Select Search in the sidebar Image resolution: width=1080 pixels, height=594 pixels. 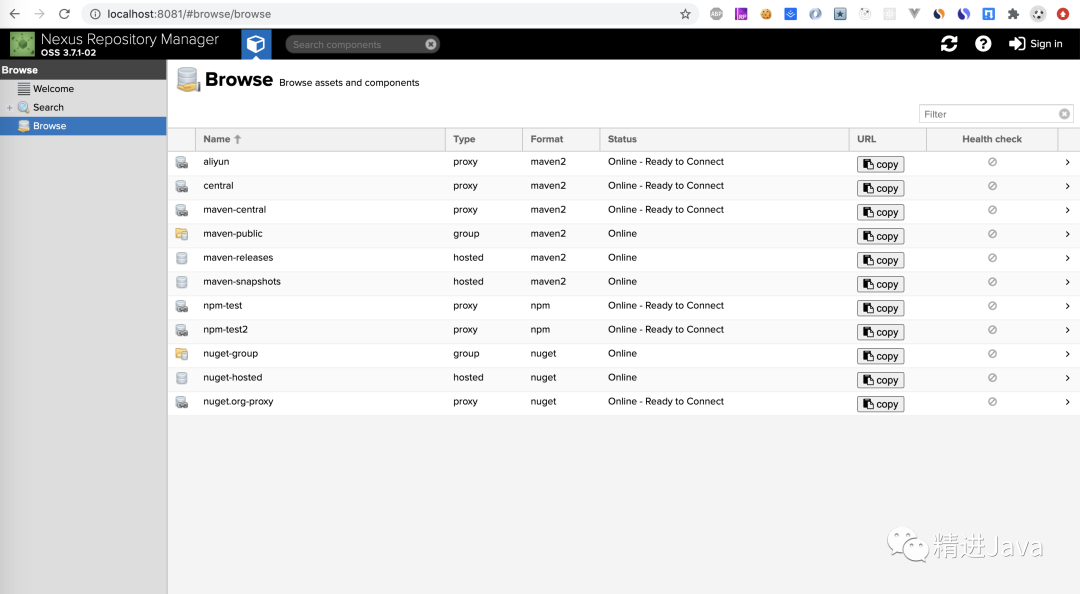pyautogui.click(x=48, y=107)
